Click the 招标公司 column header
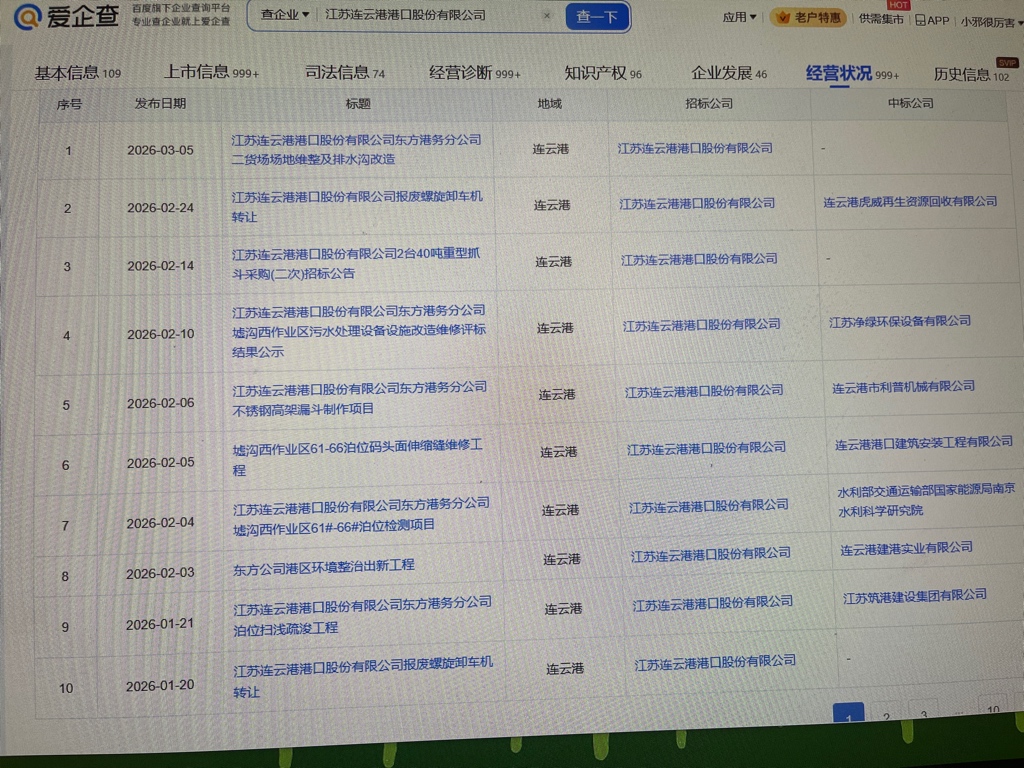The image size is (1024, 768). tap(709, 103)
